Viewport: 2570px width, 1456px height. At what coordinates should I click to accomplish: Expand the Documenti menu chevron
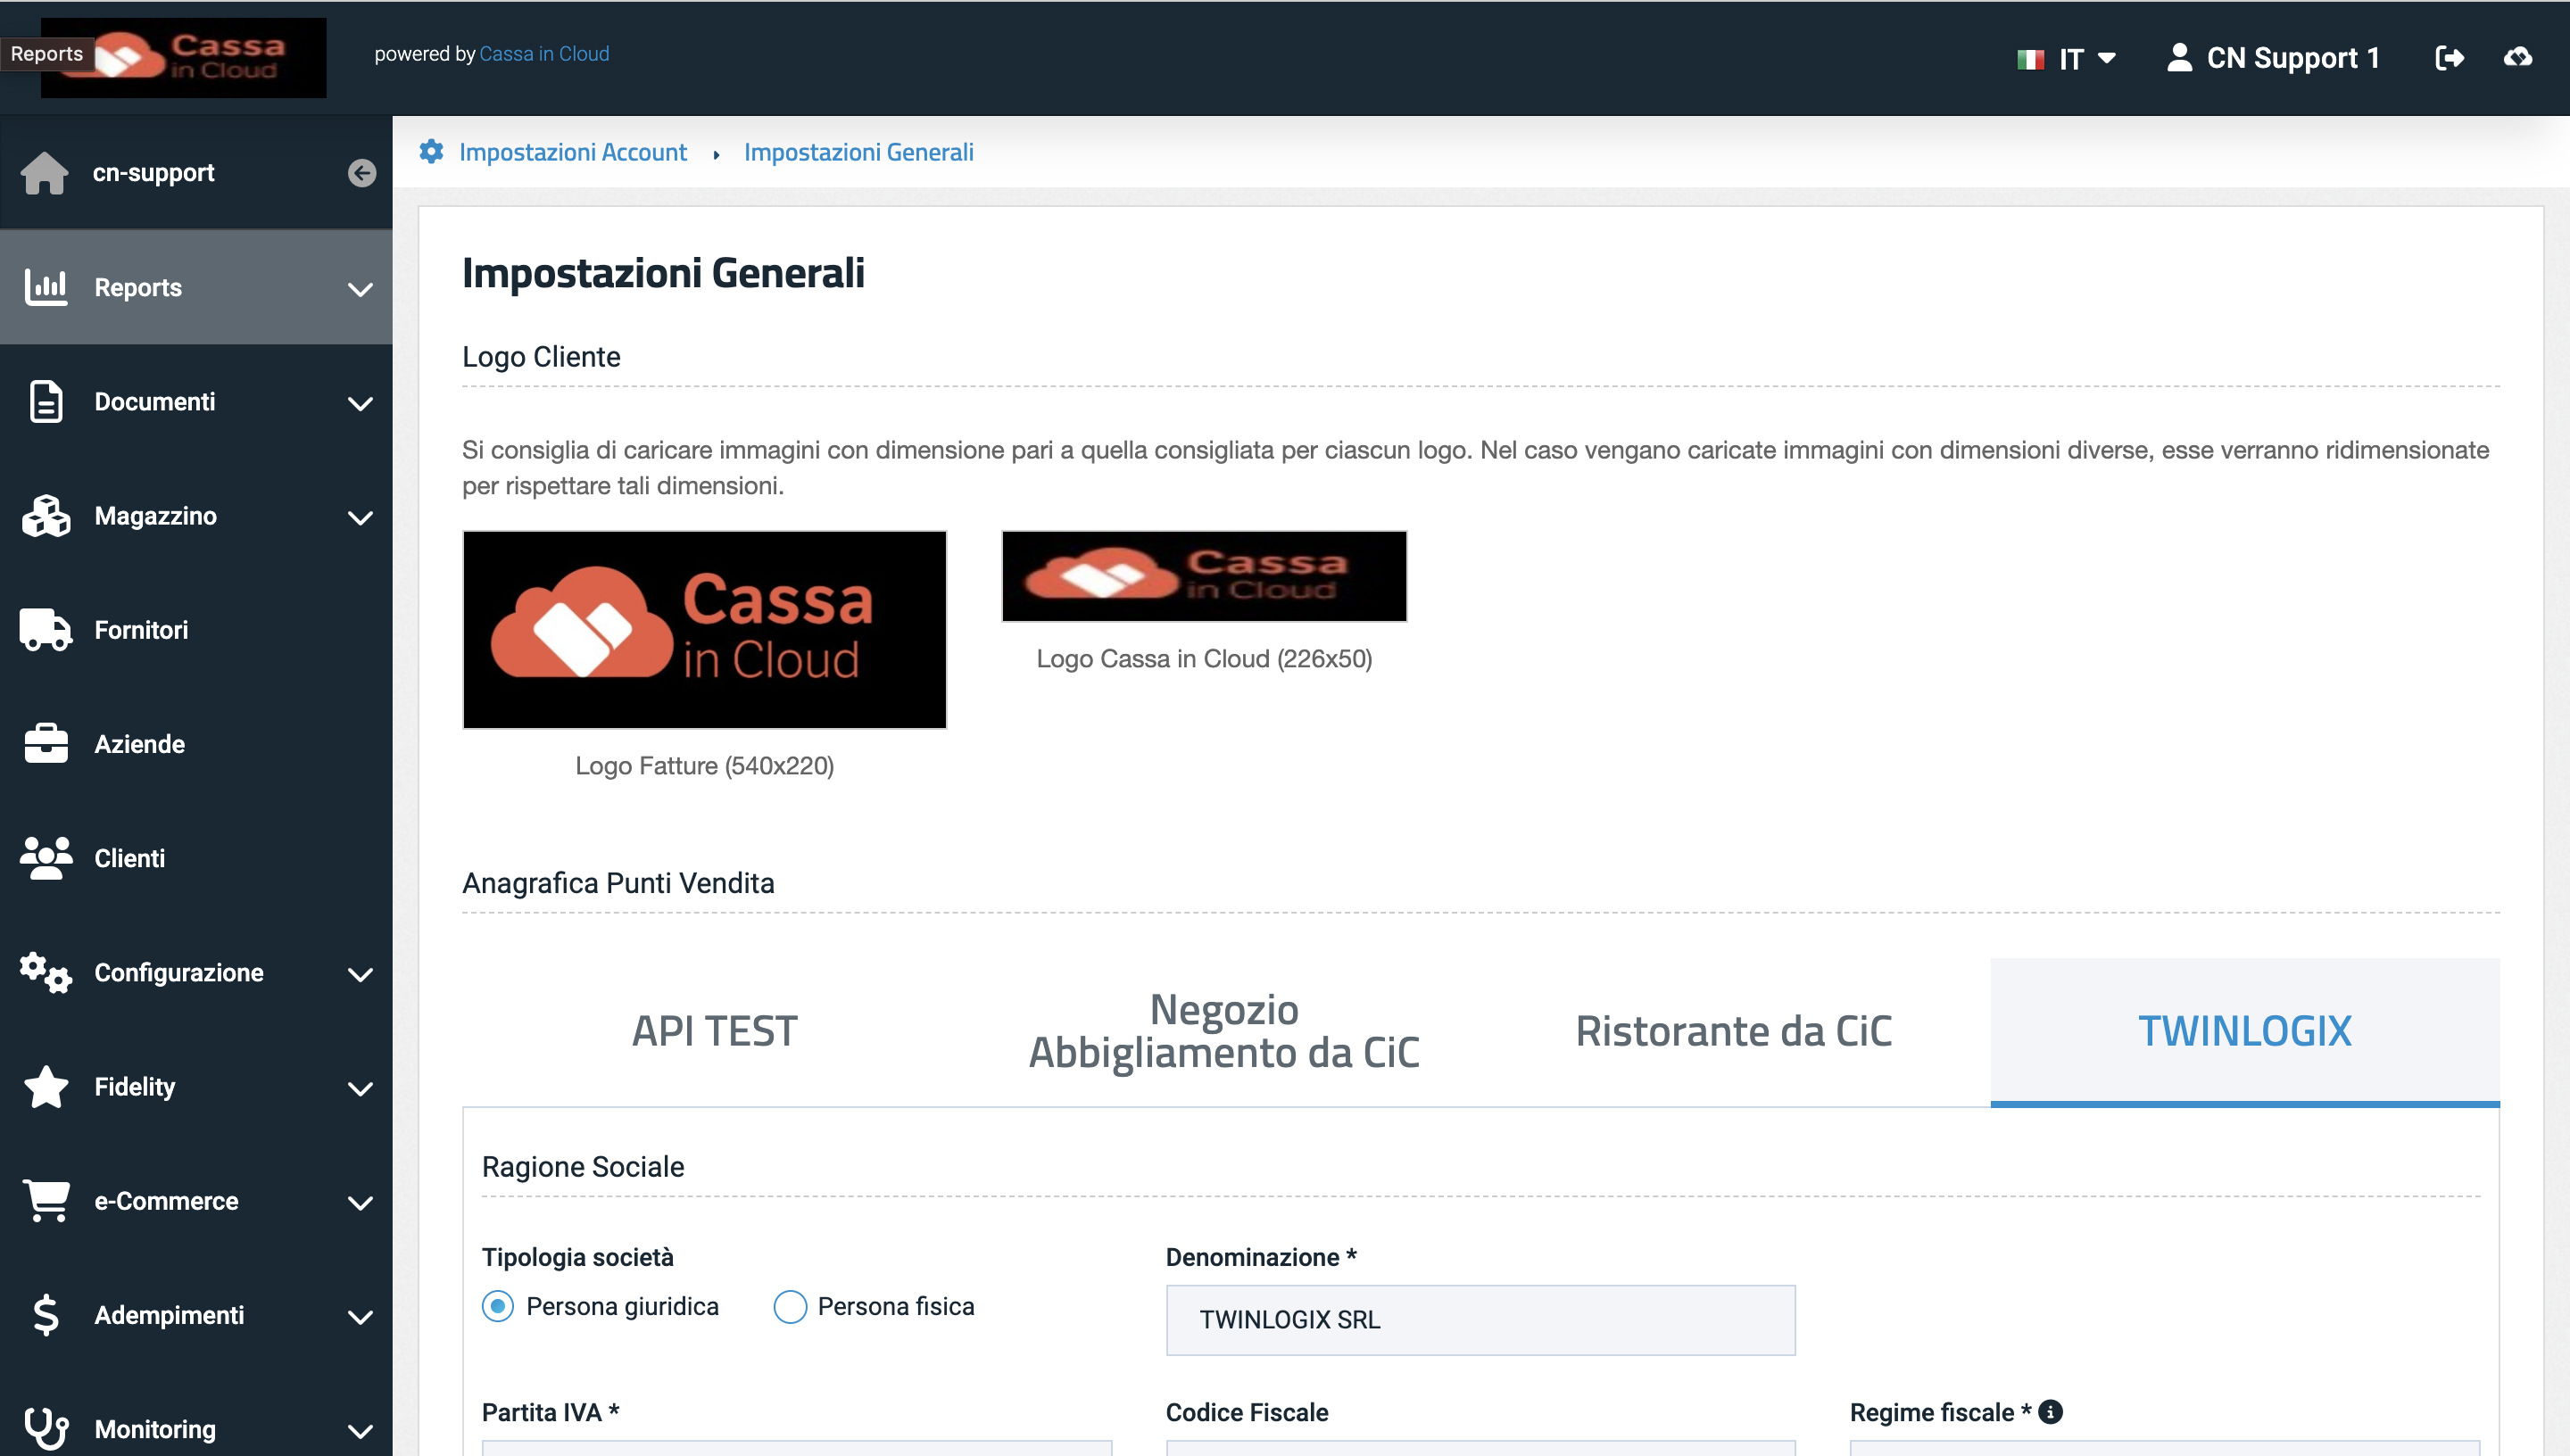point(360,403)
